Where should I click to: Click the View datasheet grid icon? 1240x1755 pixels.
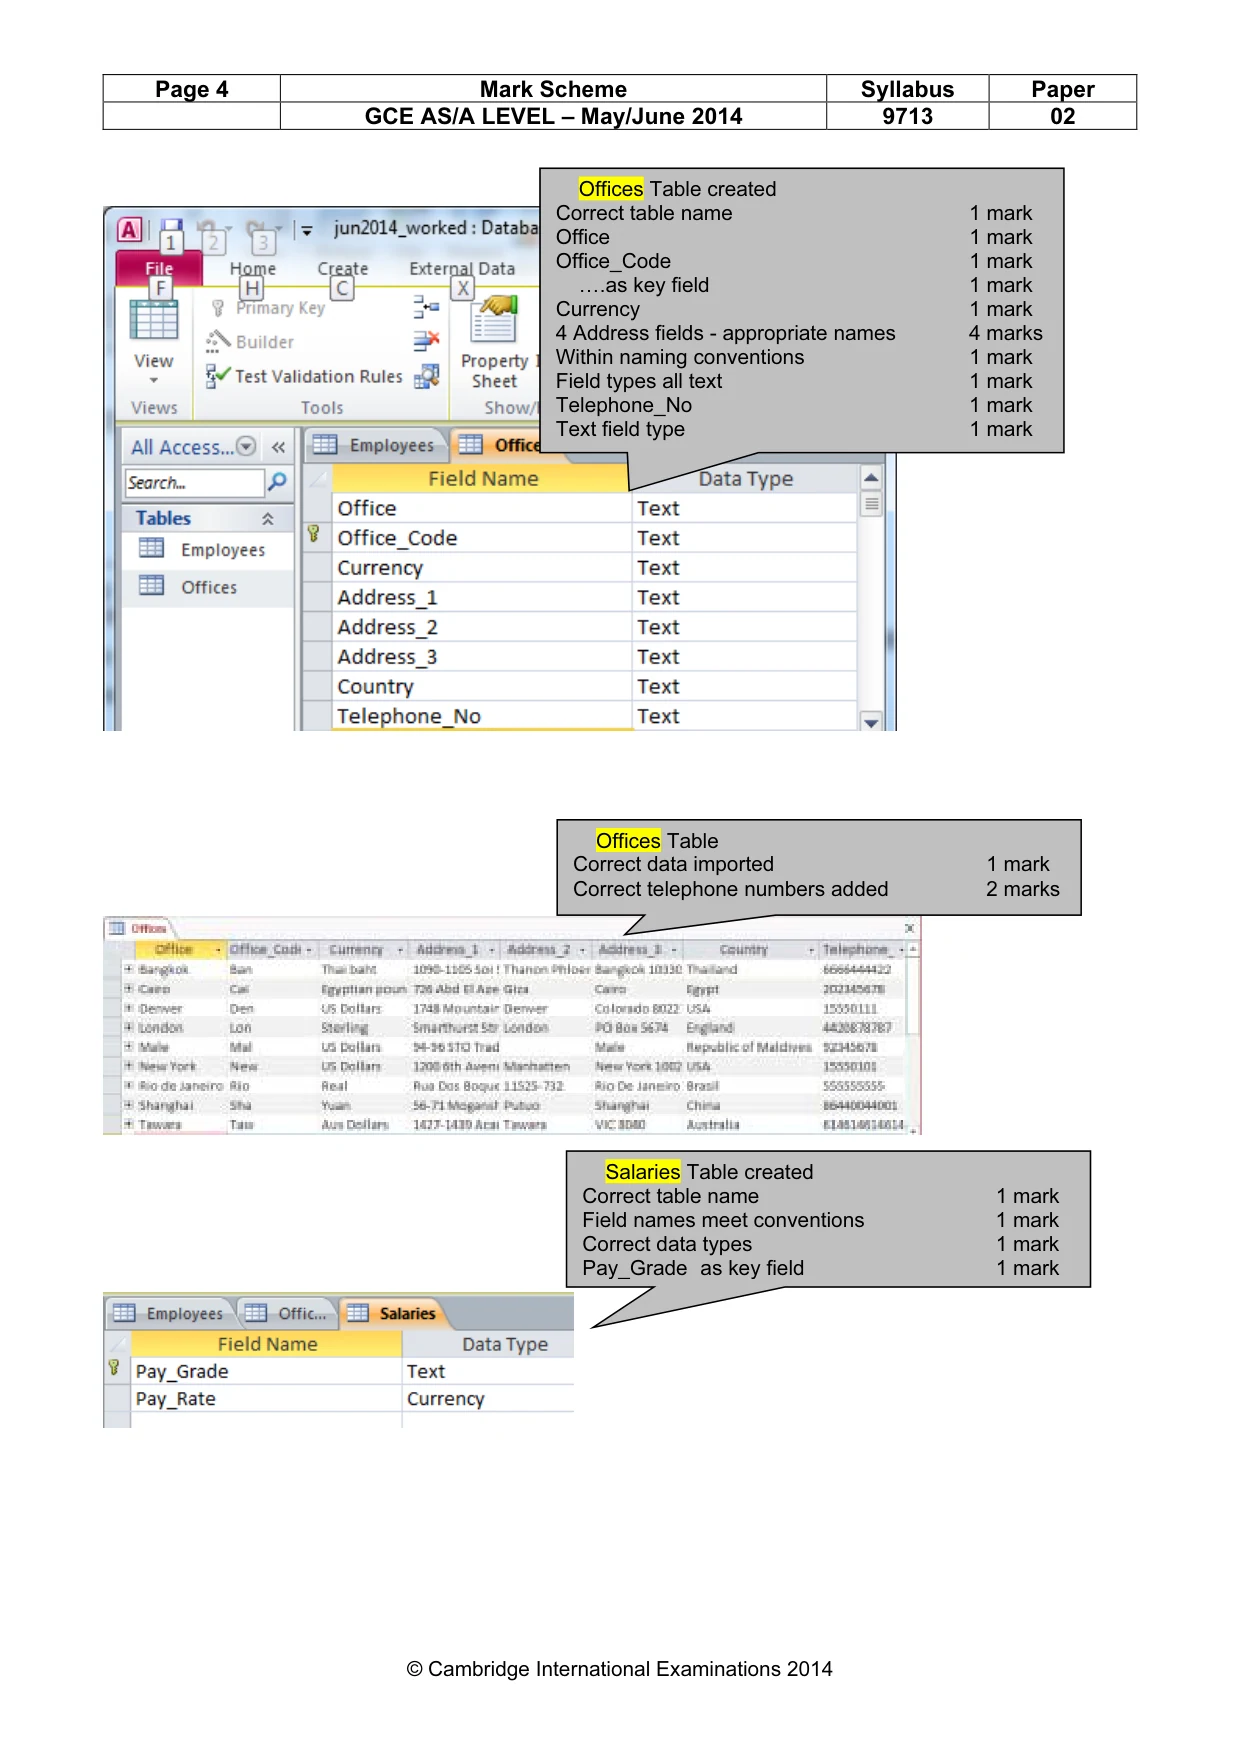(x=154, y=318)
